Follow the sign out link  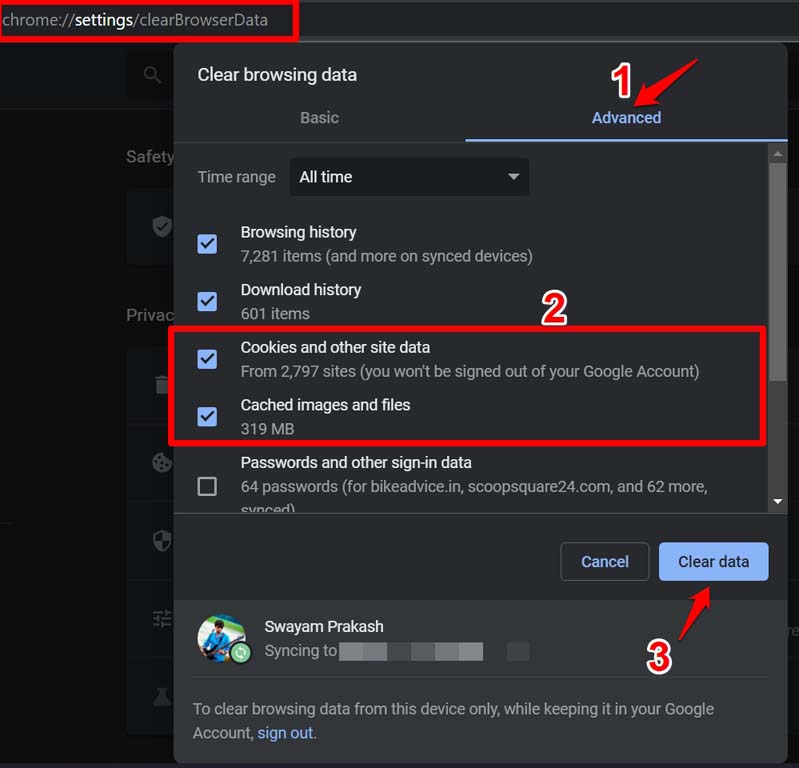click(285, 733)
